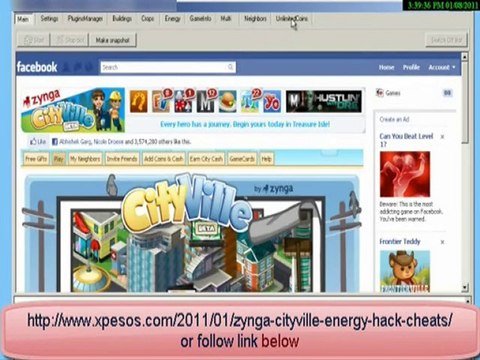Follow the Treasure Isle promo link

pos(245,124)
